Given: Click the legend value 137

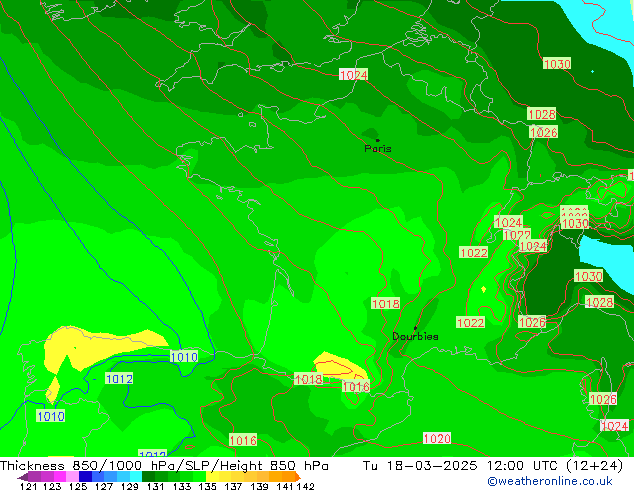Looking at the screenshot, I should point(233,486).
